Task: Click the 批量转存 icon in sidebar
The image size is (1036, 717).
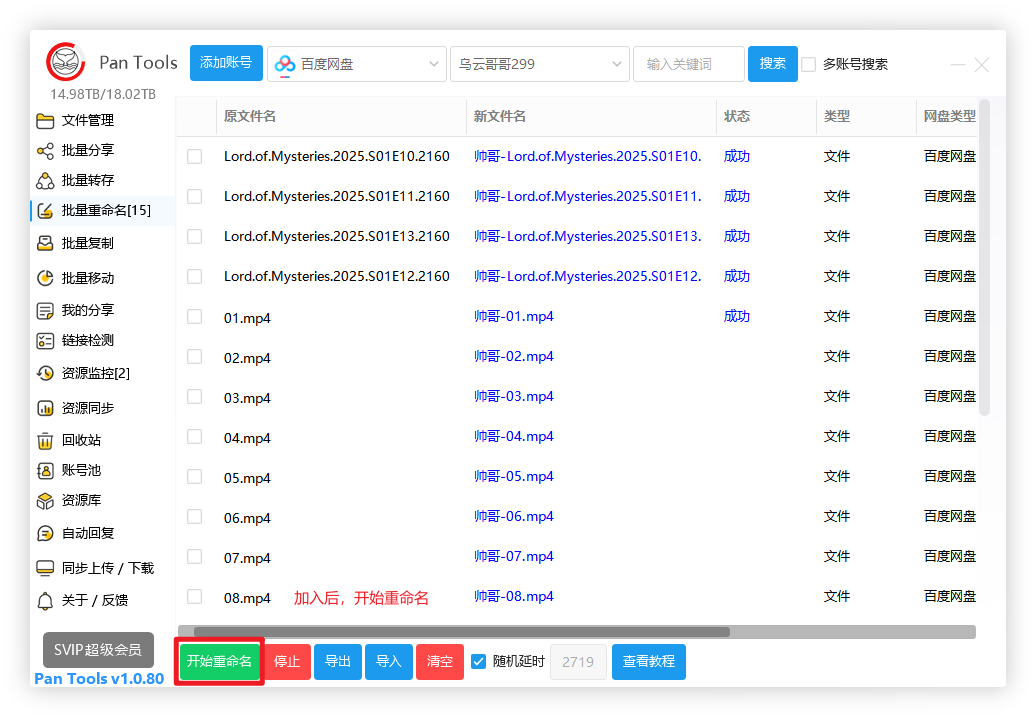Action: coord(45,181)
